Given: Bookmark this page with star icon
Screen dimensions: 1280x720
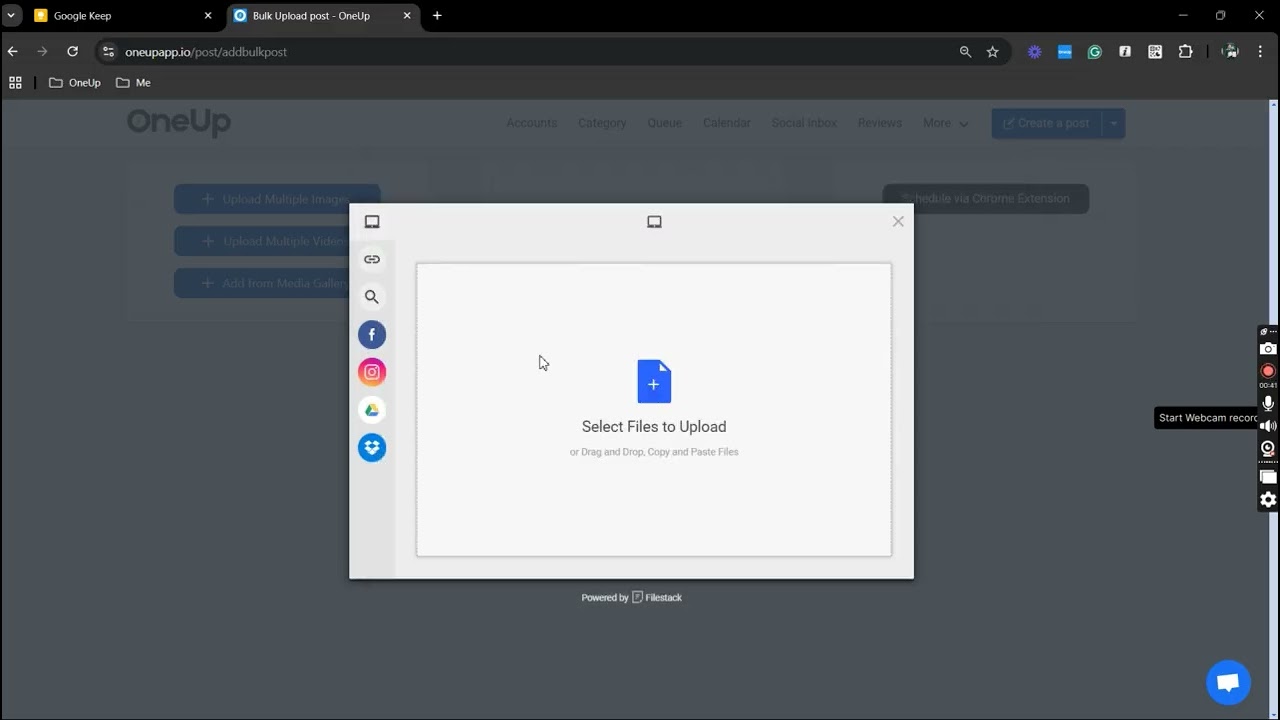Looking at the screenshot, I should tap(993, 52).
